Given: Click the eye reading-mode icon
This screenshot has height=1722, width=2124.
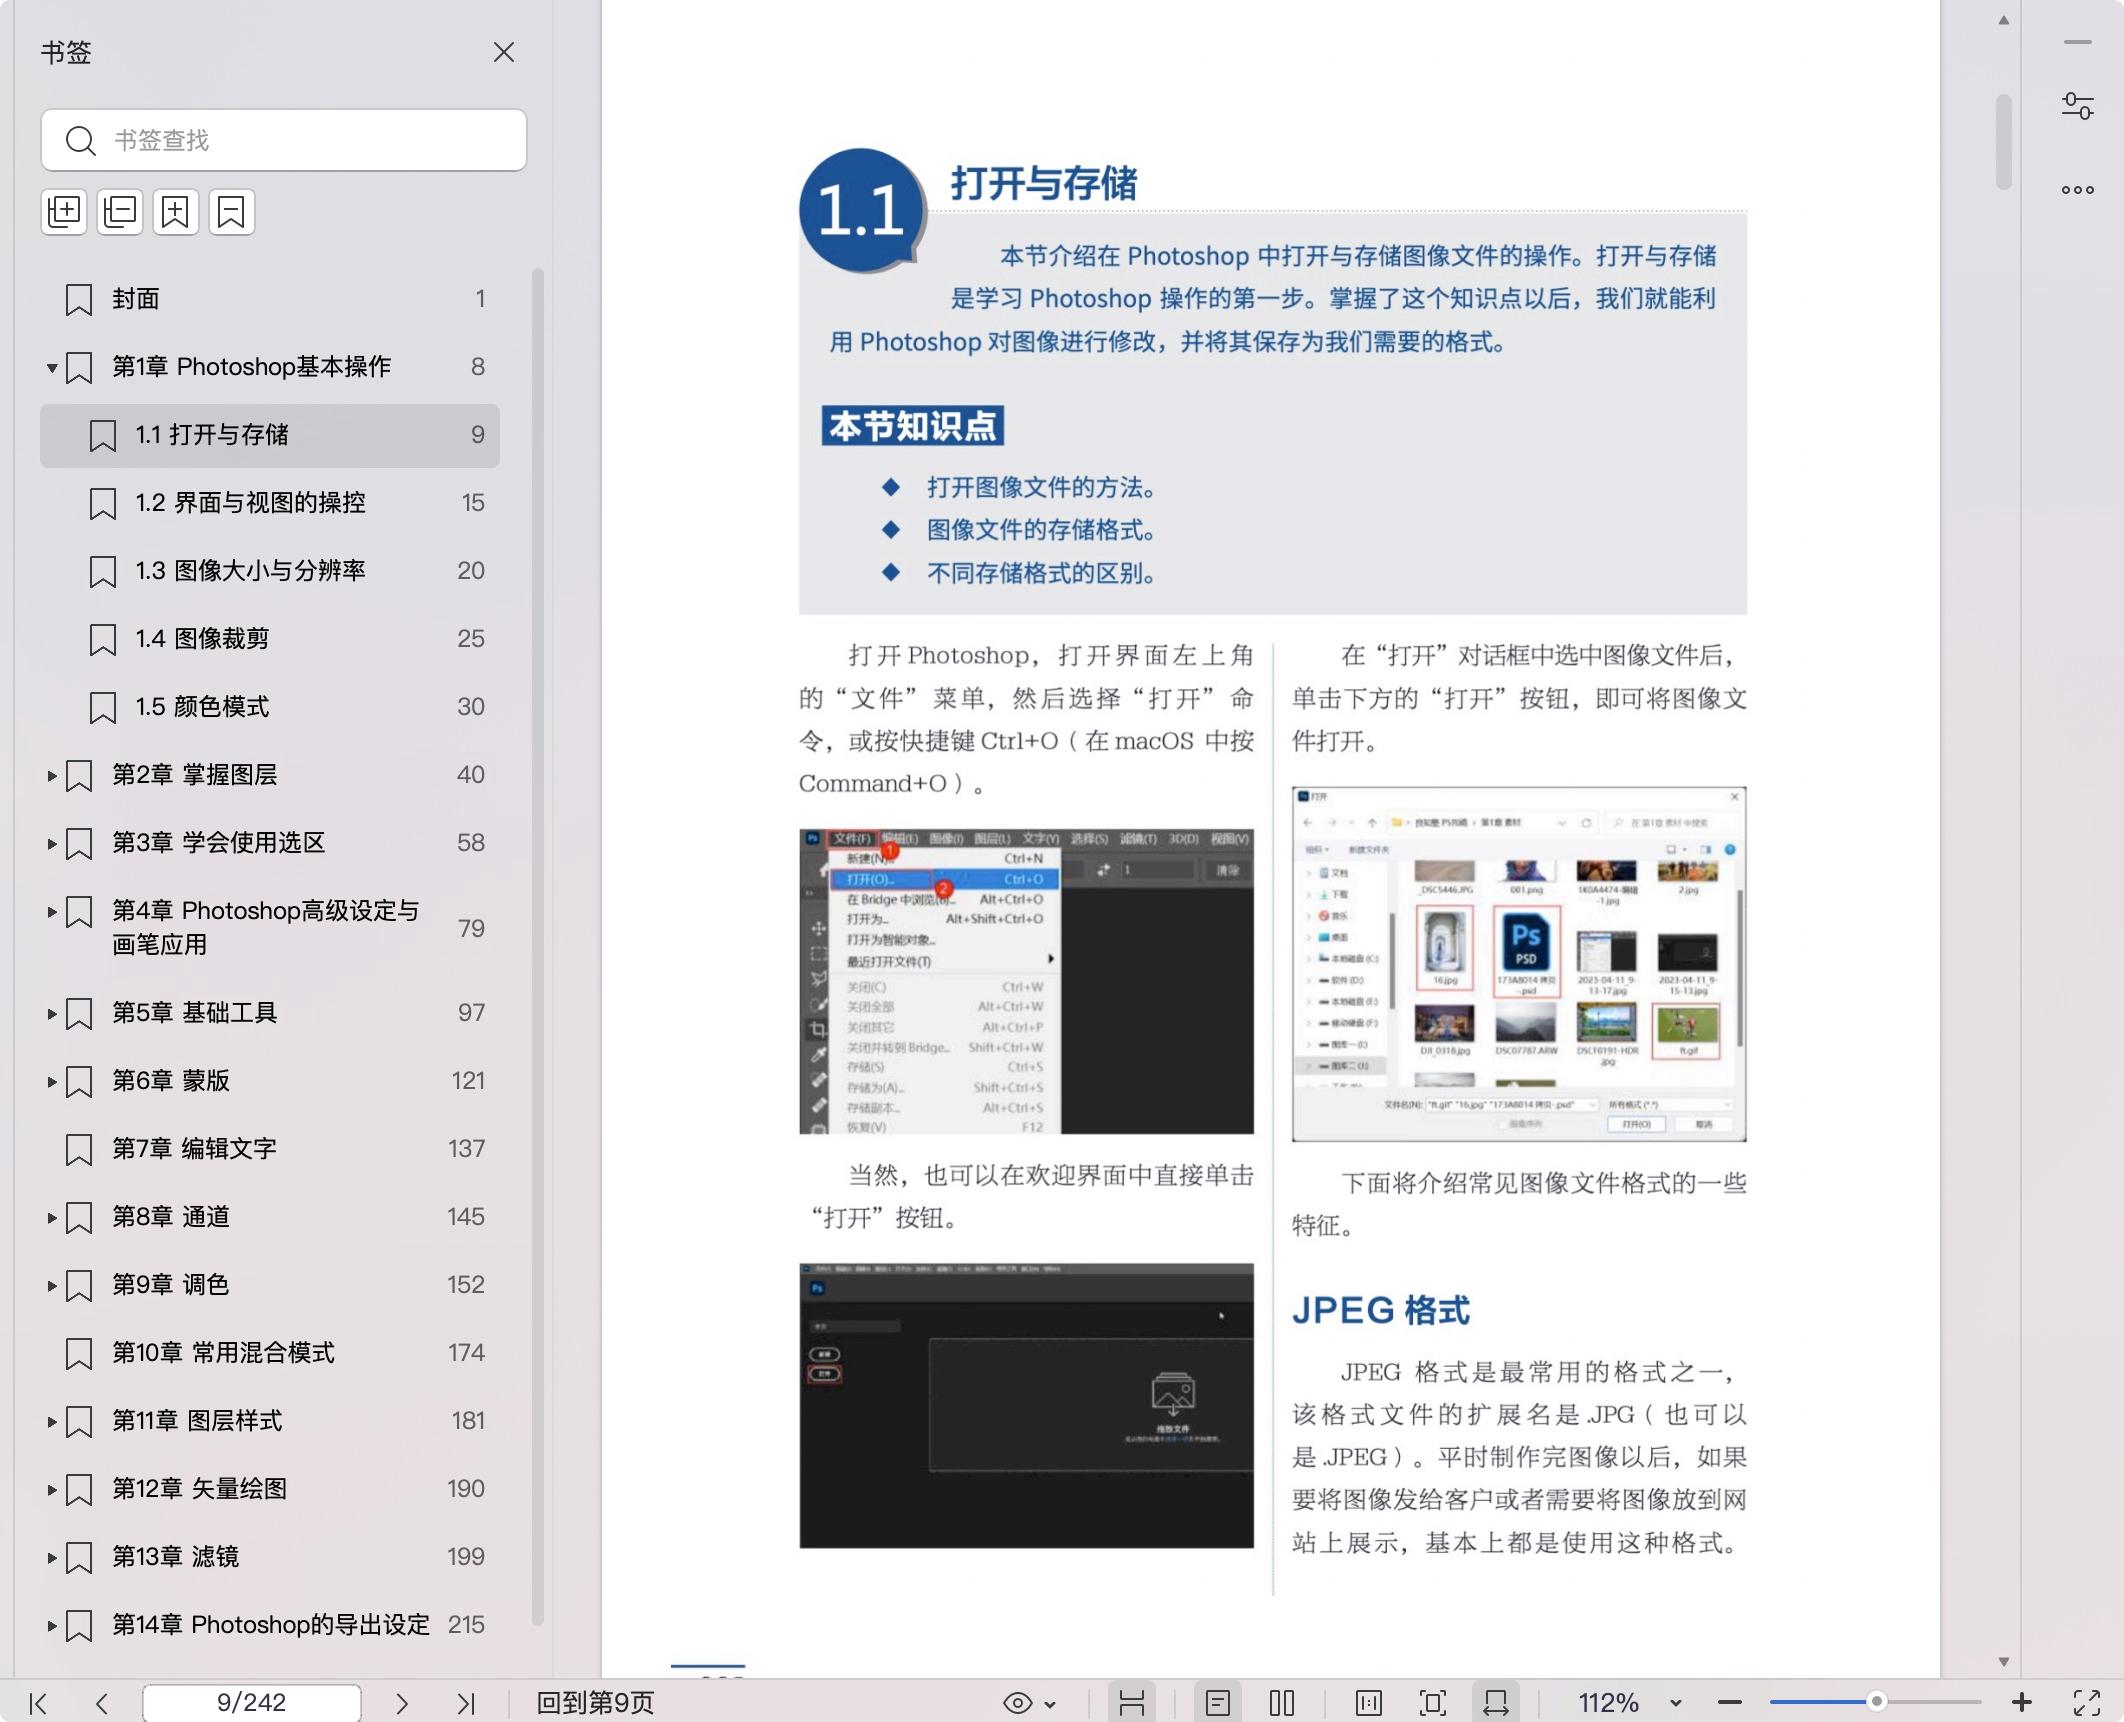Looking at the screenshot, I should point(1017,1703).
